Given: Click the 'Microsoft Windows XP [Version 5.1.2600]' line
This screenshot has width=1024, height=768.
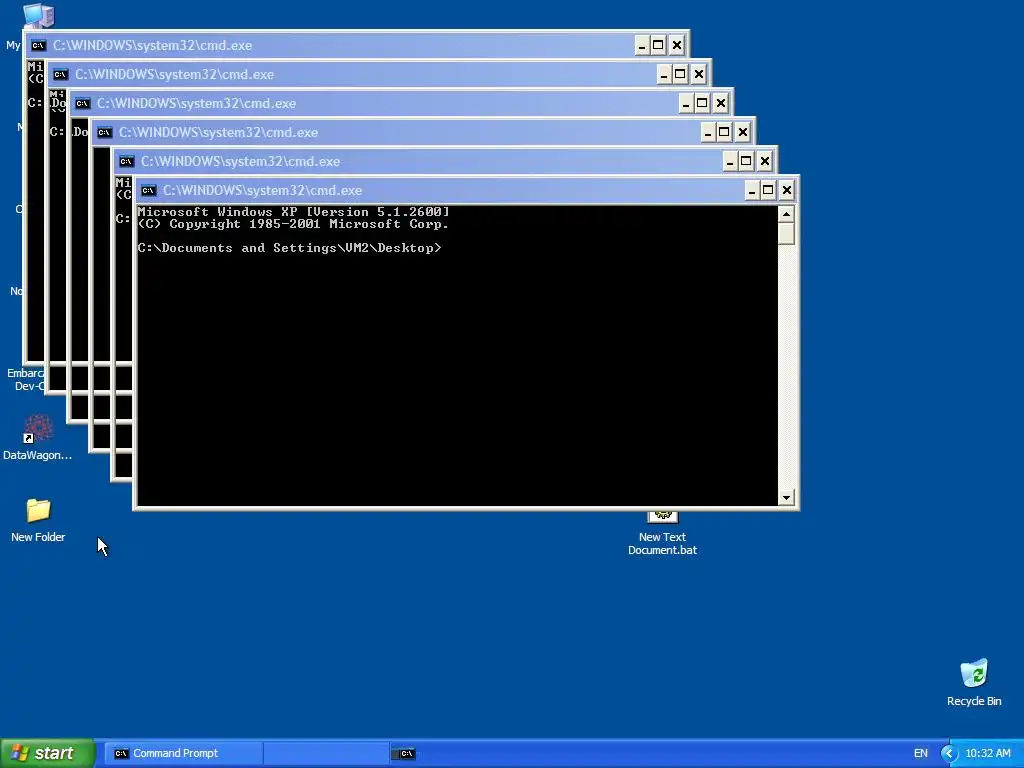Looking at the screenshot, I should point(293,212).
